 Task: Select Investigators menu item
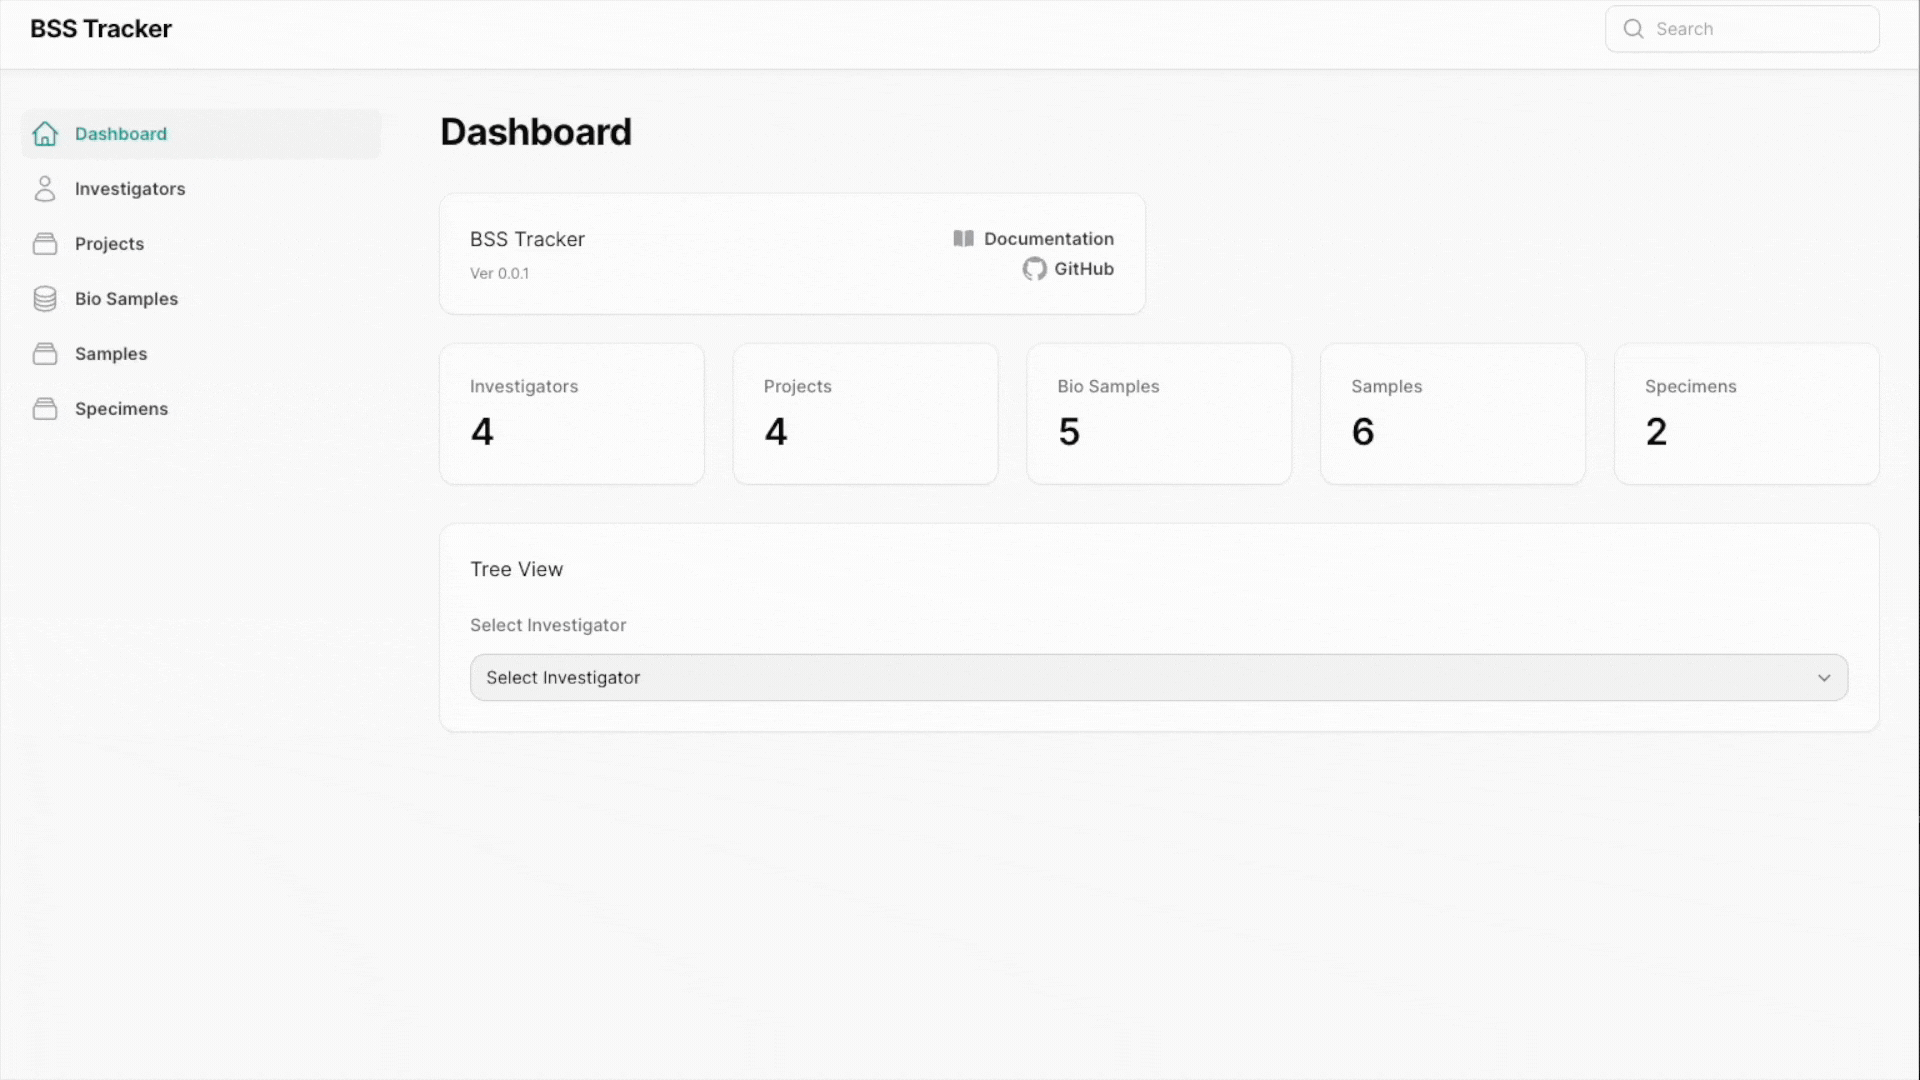[129, 189]
